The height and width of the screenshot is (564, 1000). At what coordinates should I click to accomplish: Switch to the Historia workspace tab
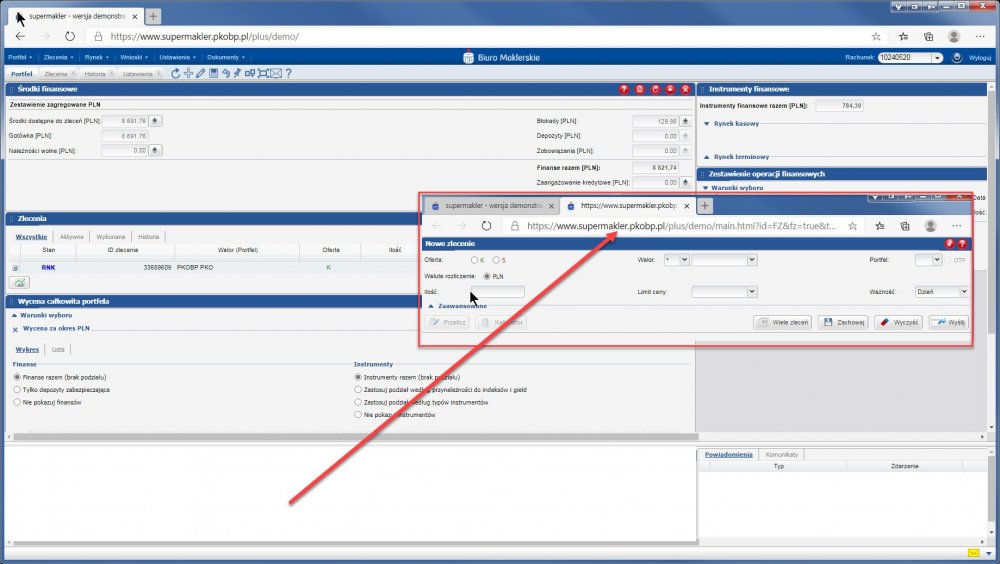pos(95,74)
